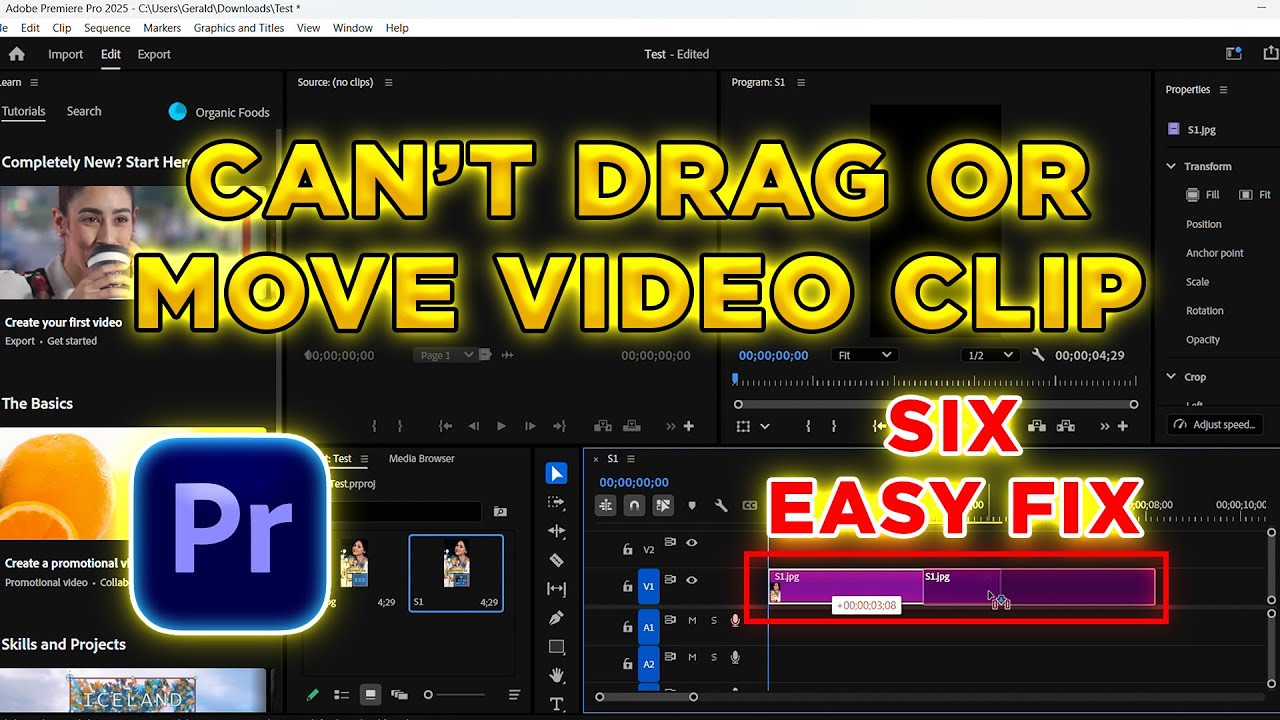This screenshot has width=1280, height=720.
Task: Open Program S1 panel menu
Action: 801,83
